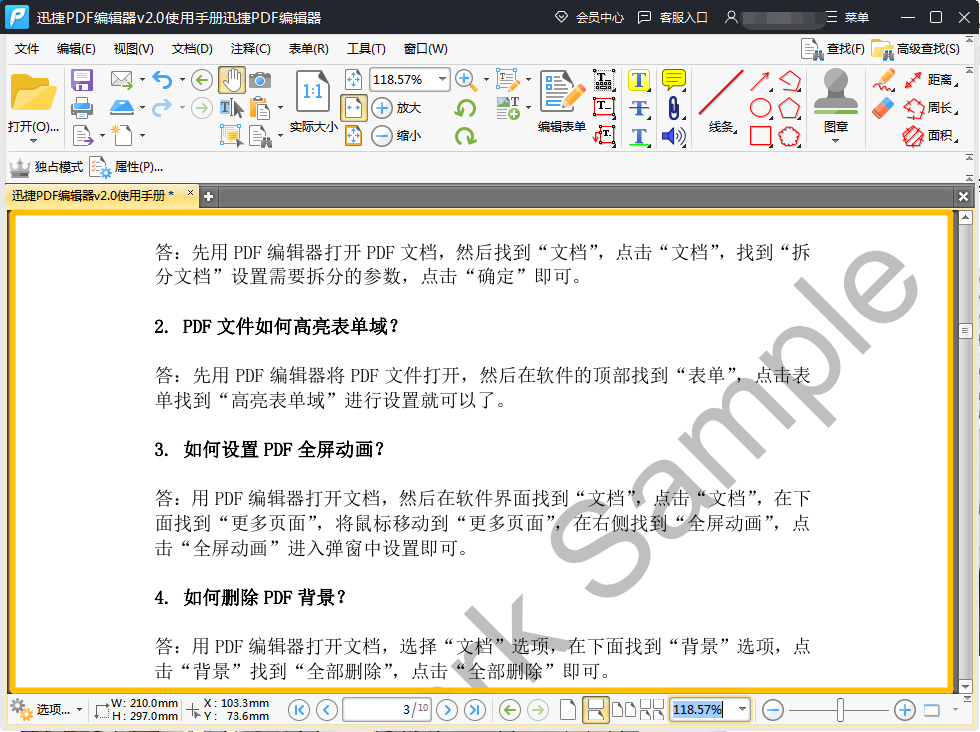Click the status bar zoom slider handle
Image resolution: width=980 pixels, height=732 pixels.
click(x=841, y=710)
